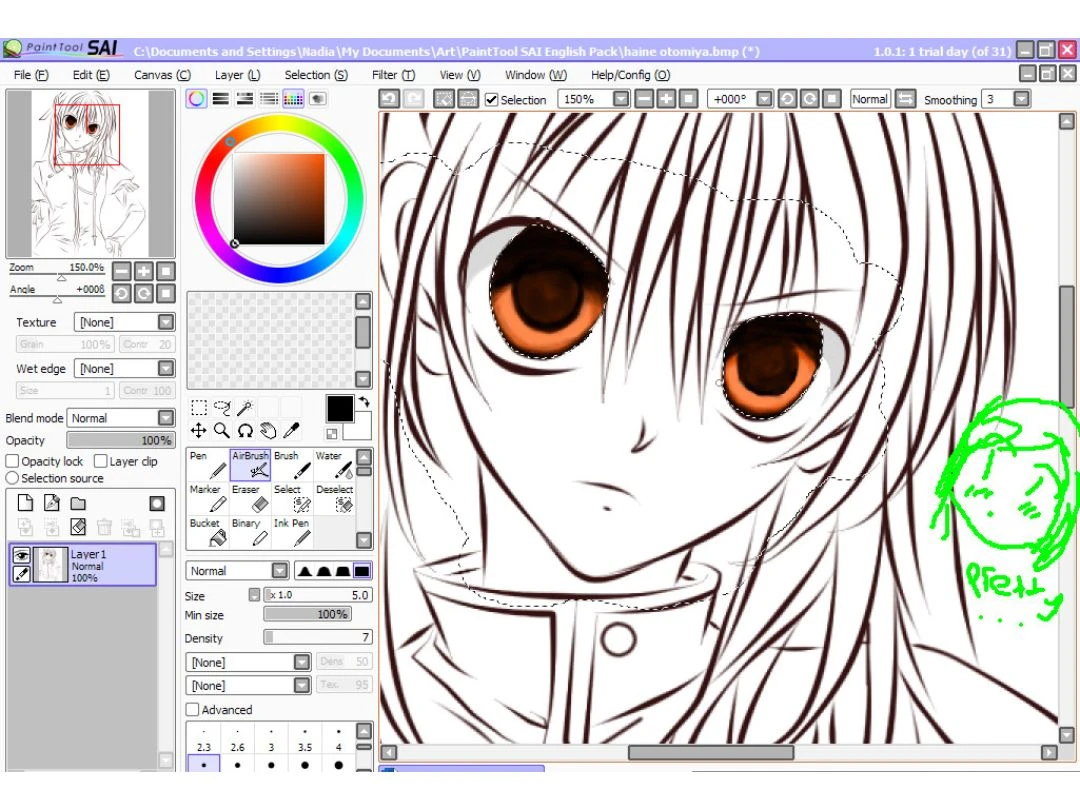Hide Layer1 using eye icon
The width and height of the screenshot is (1080, 810).
click(x=21, y=555)
